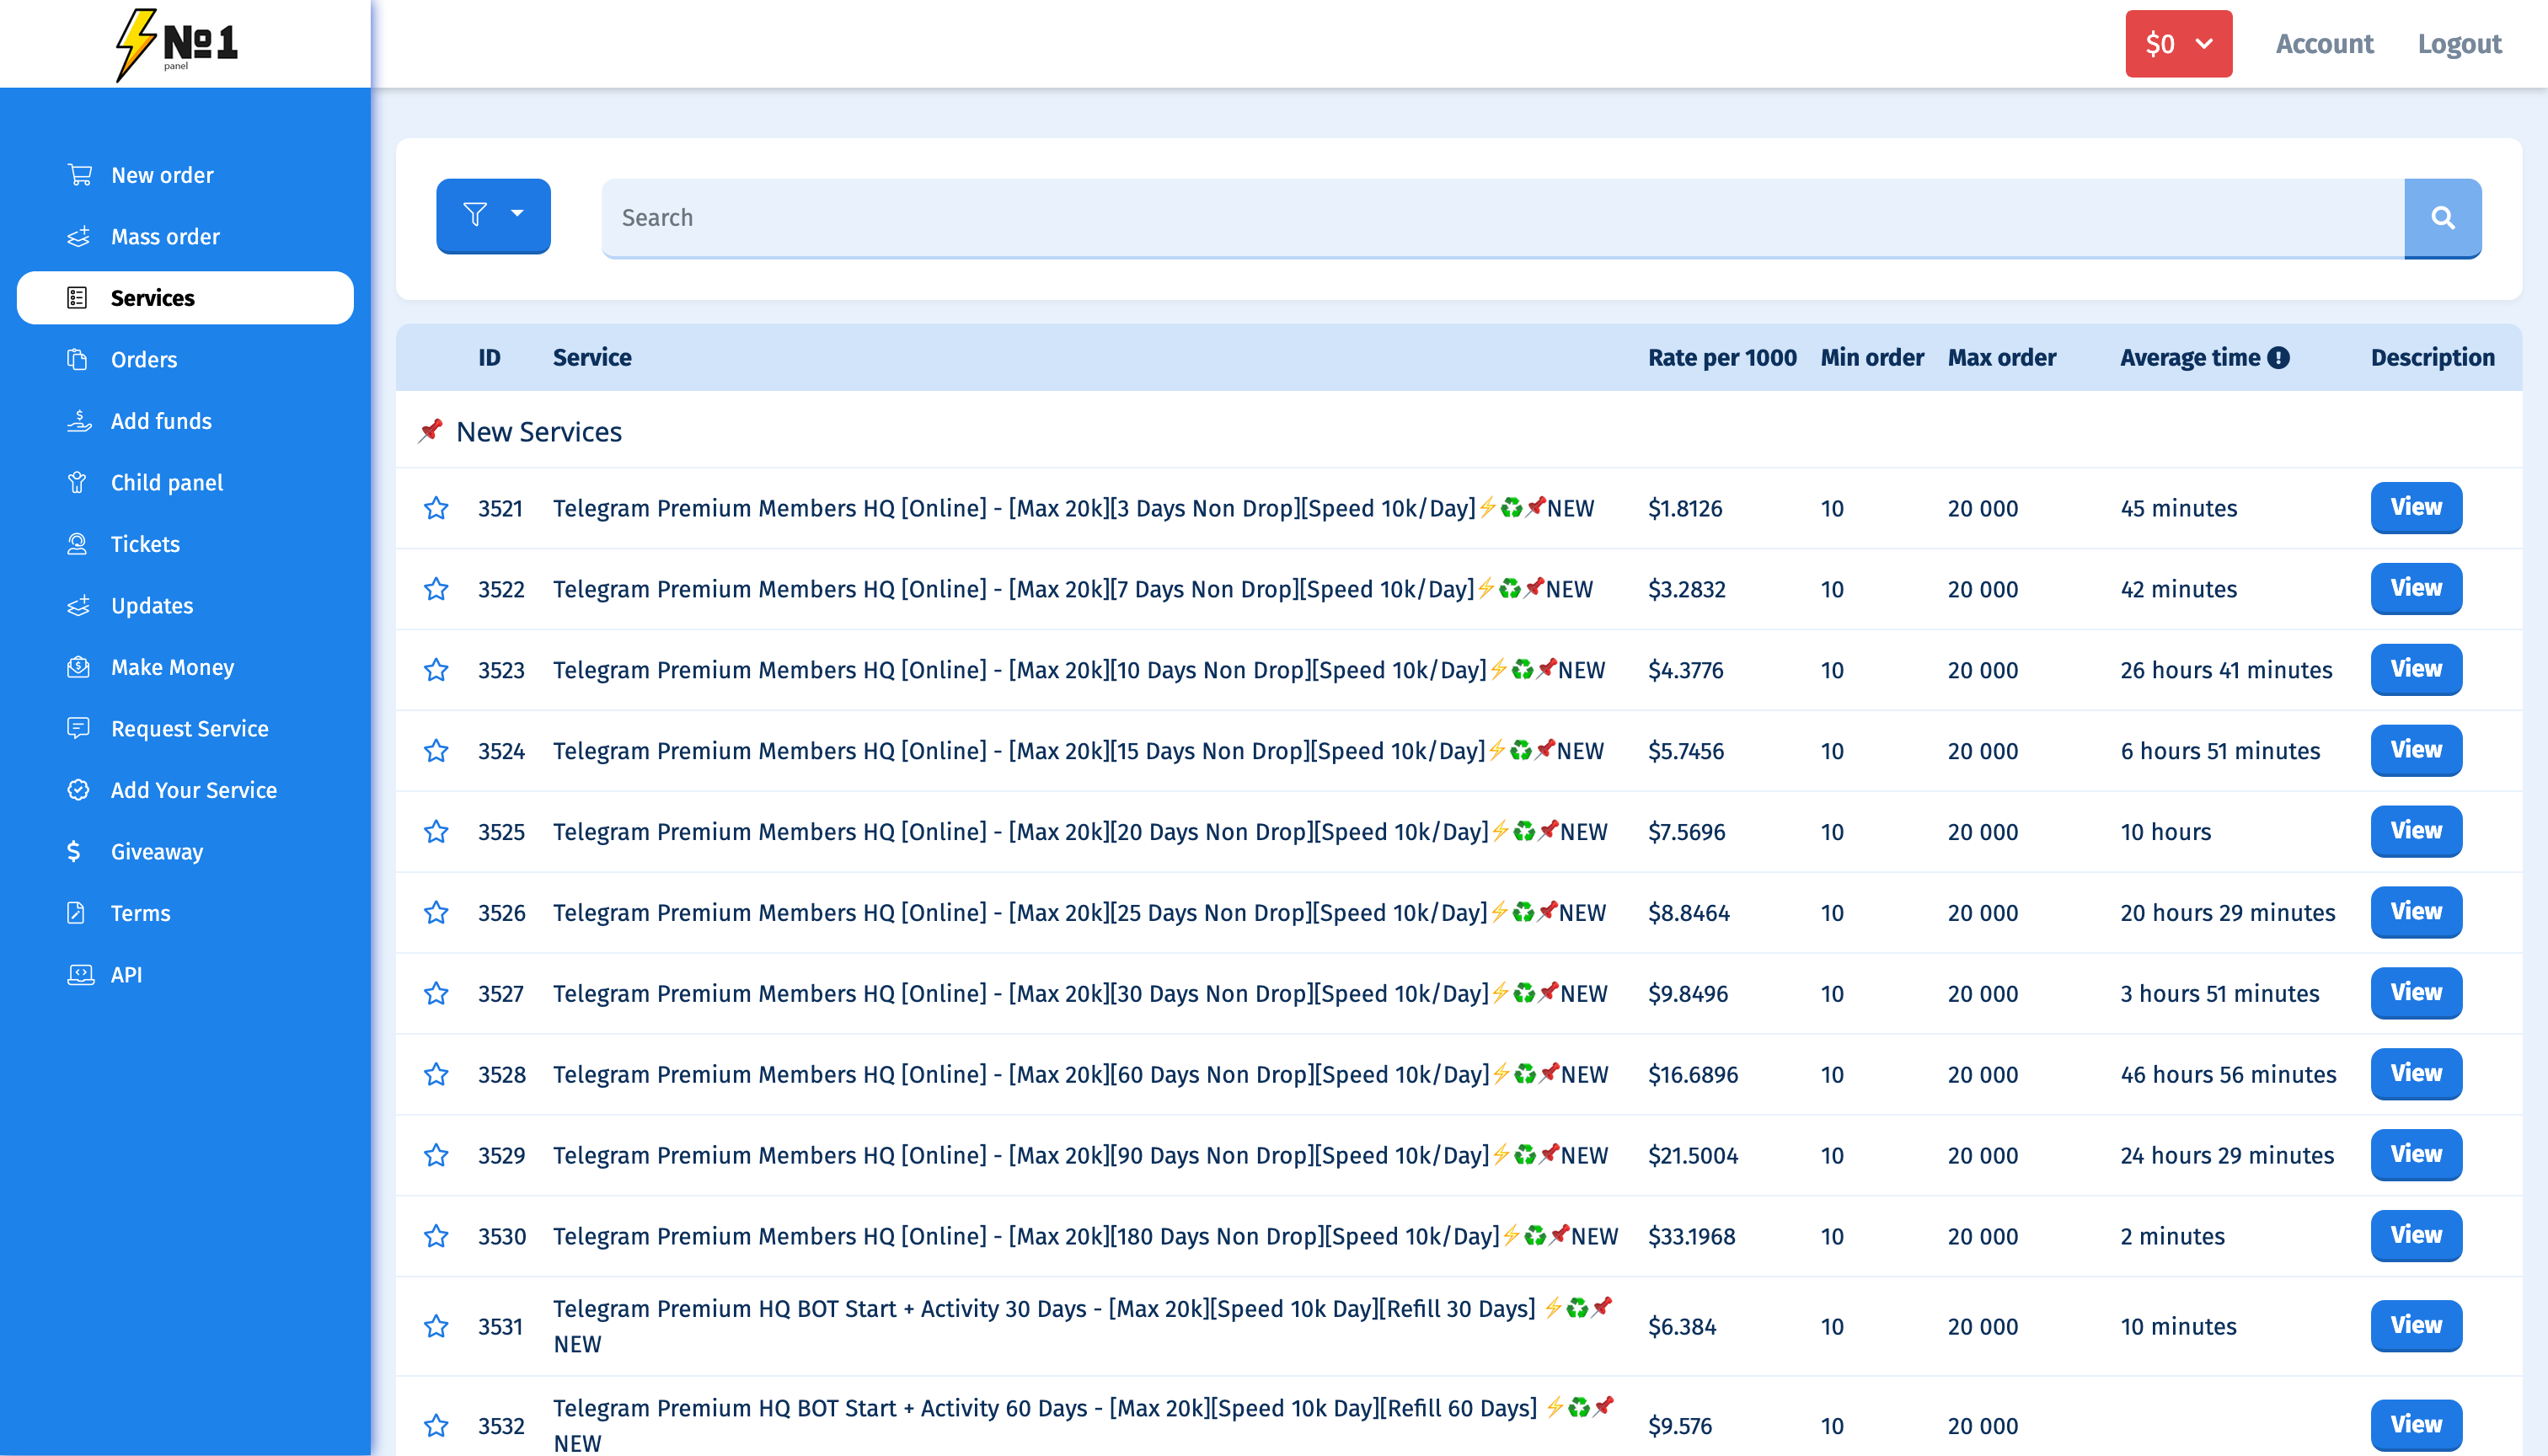2548x1456 pixels.
Task: Click the magnifier search button
Action: coord(2441,218)
